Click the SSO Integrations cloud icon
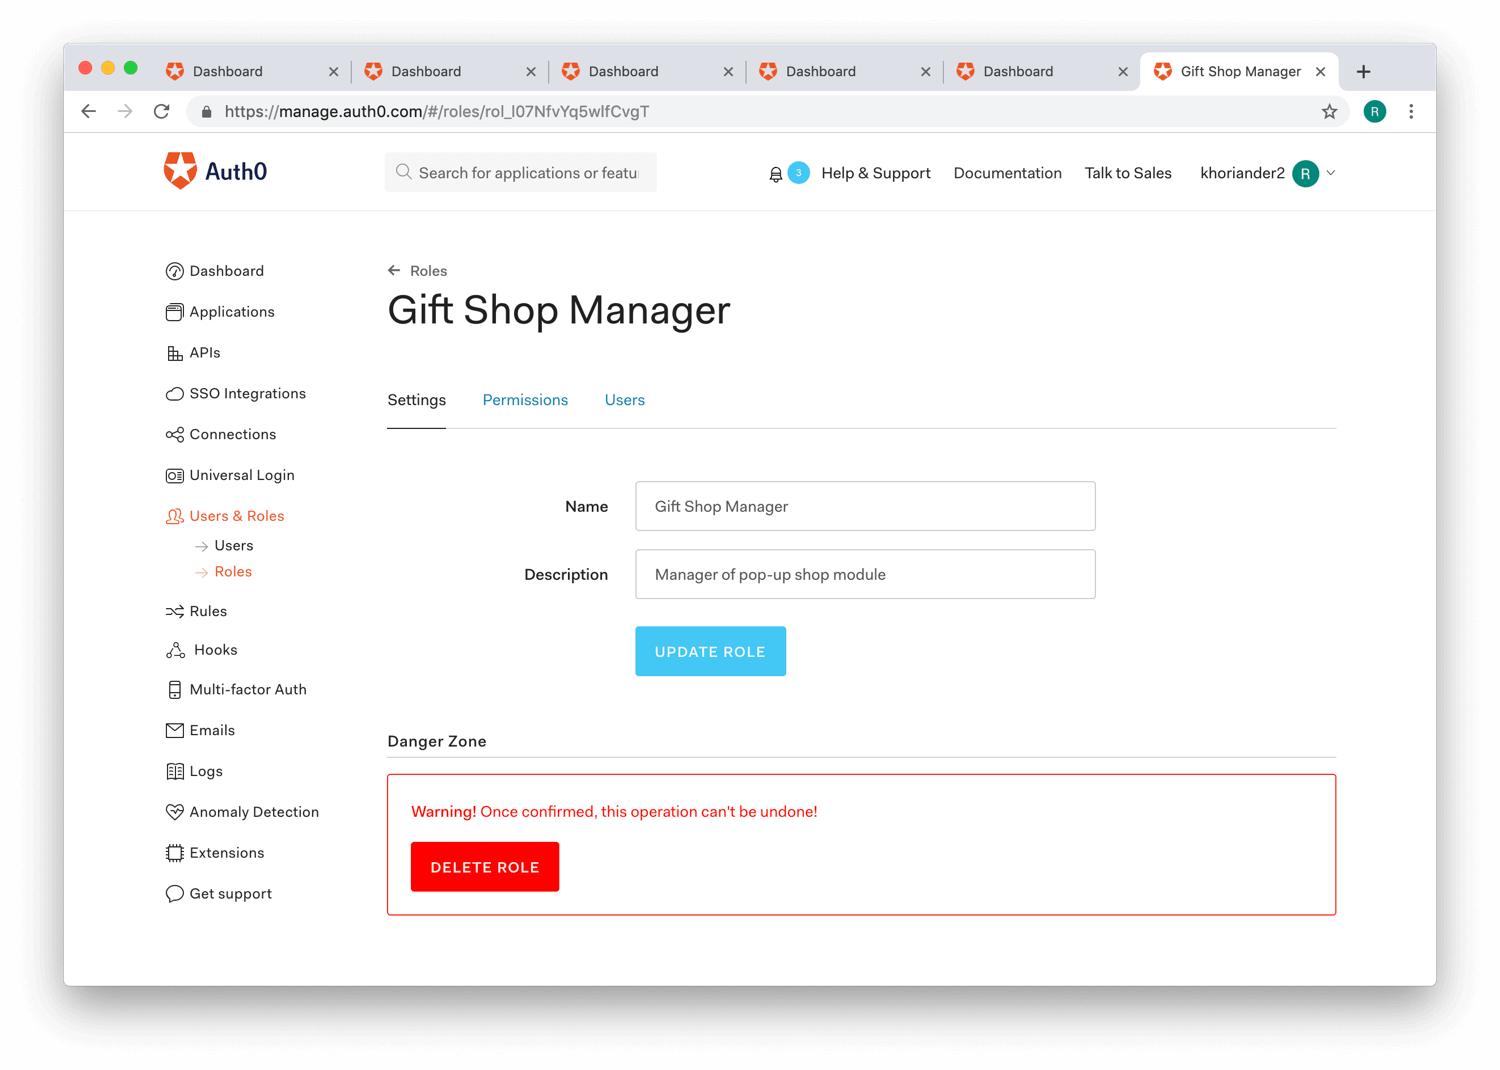 tap(174, 394)
